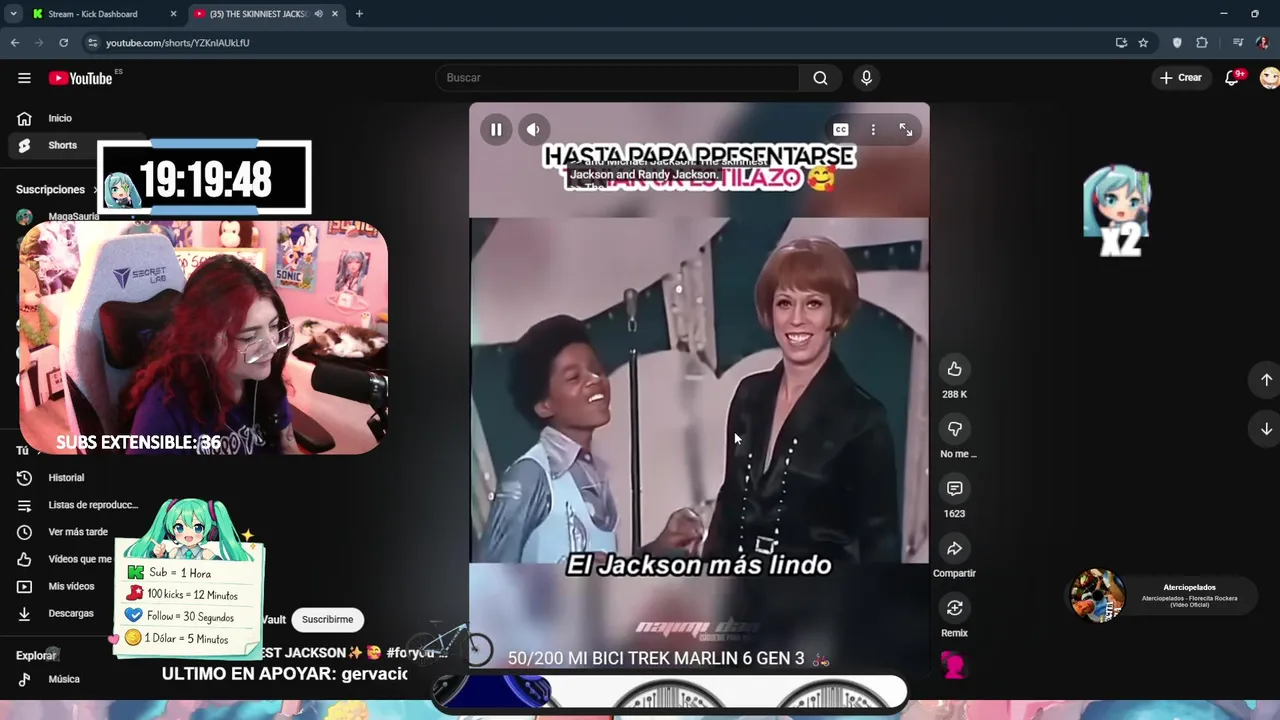This screenshot has width=1280, height=720.
Task: Open YouTube notifications bell
Action: coord(1233,78)
